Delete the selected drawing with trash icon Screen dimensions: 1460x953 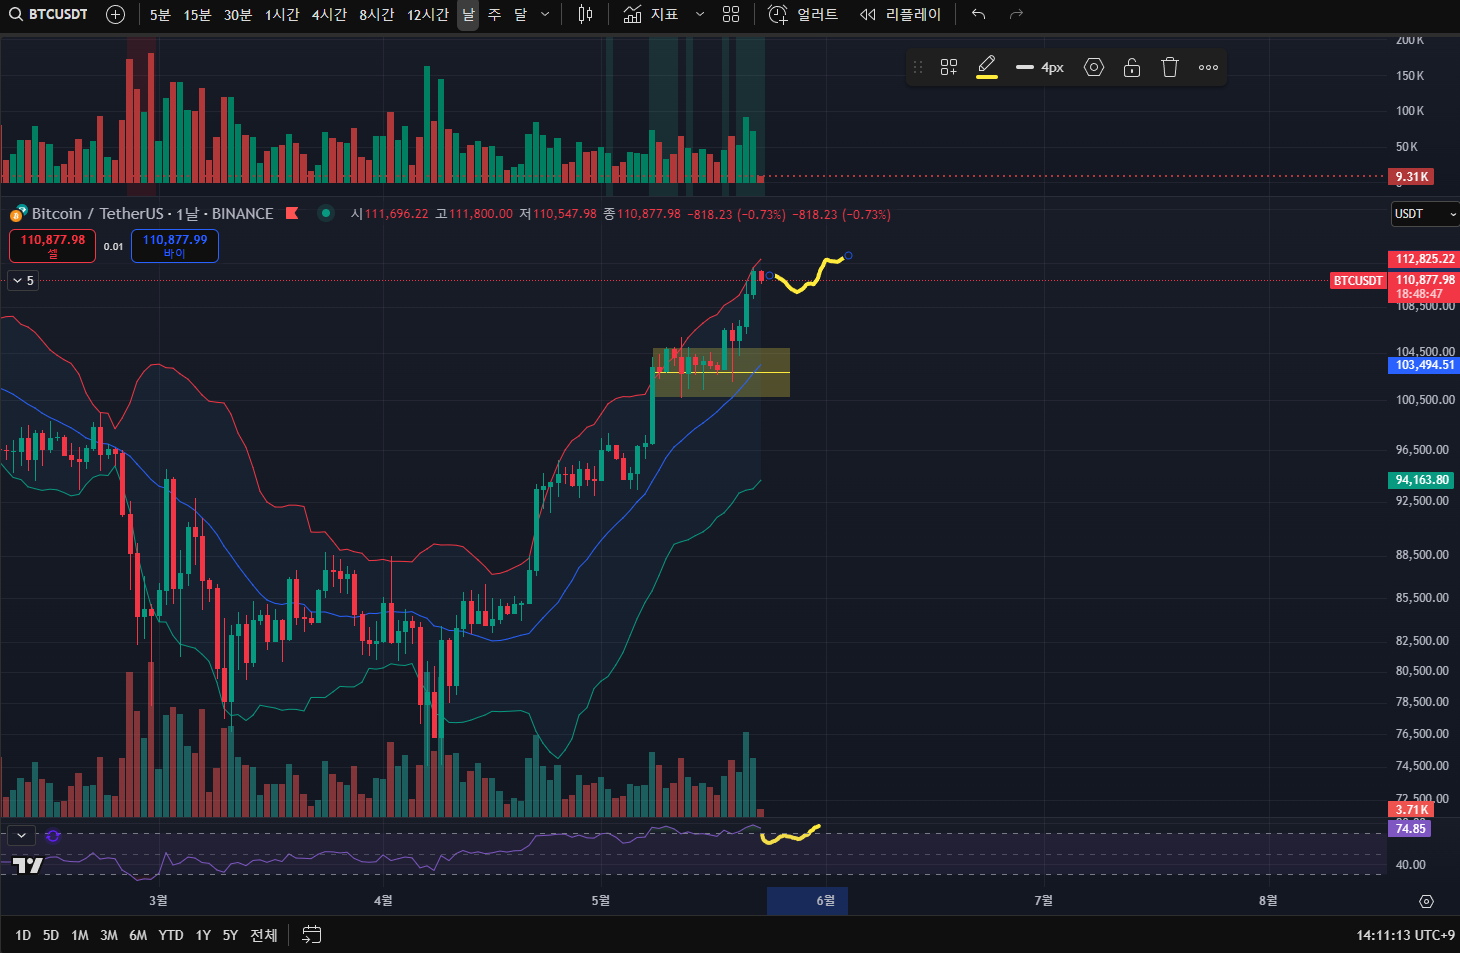(x=1170, y=67)
